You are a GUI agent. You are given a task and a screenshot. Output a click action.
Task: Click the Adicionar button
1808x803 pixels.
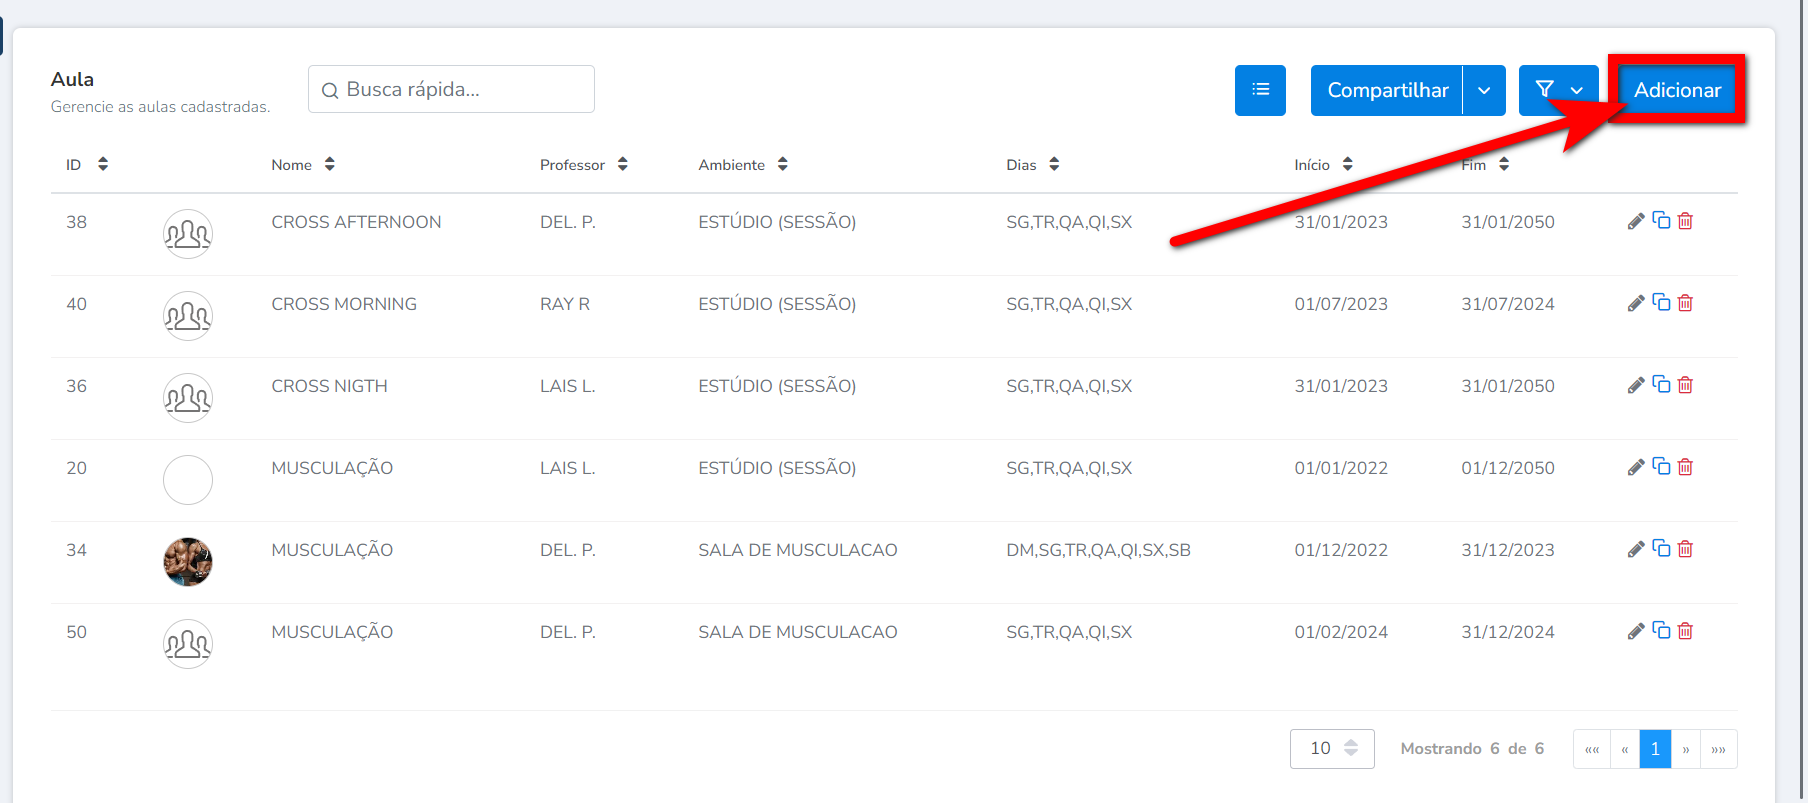click(x=1677, y=90)
